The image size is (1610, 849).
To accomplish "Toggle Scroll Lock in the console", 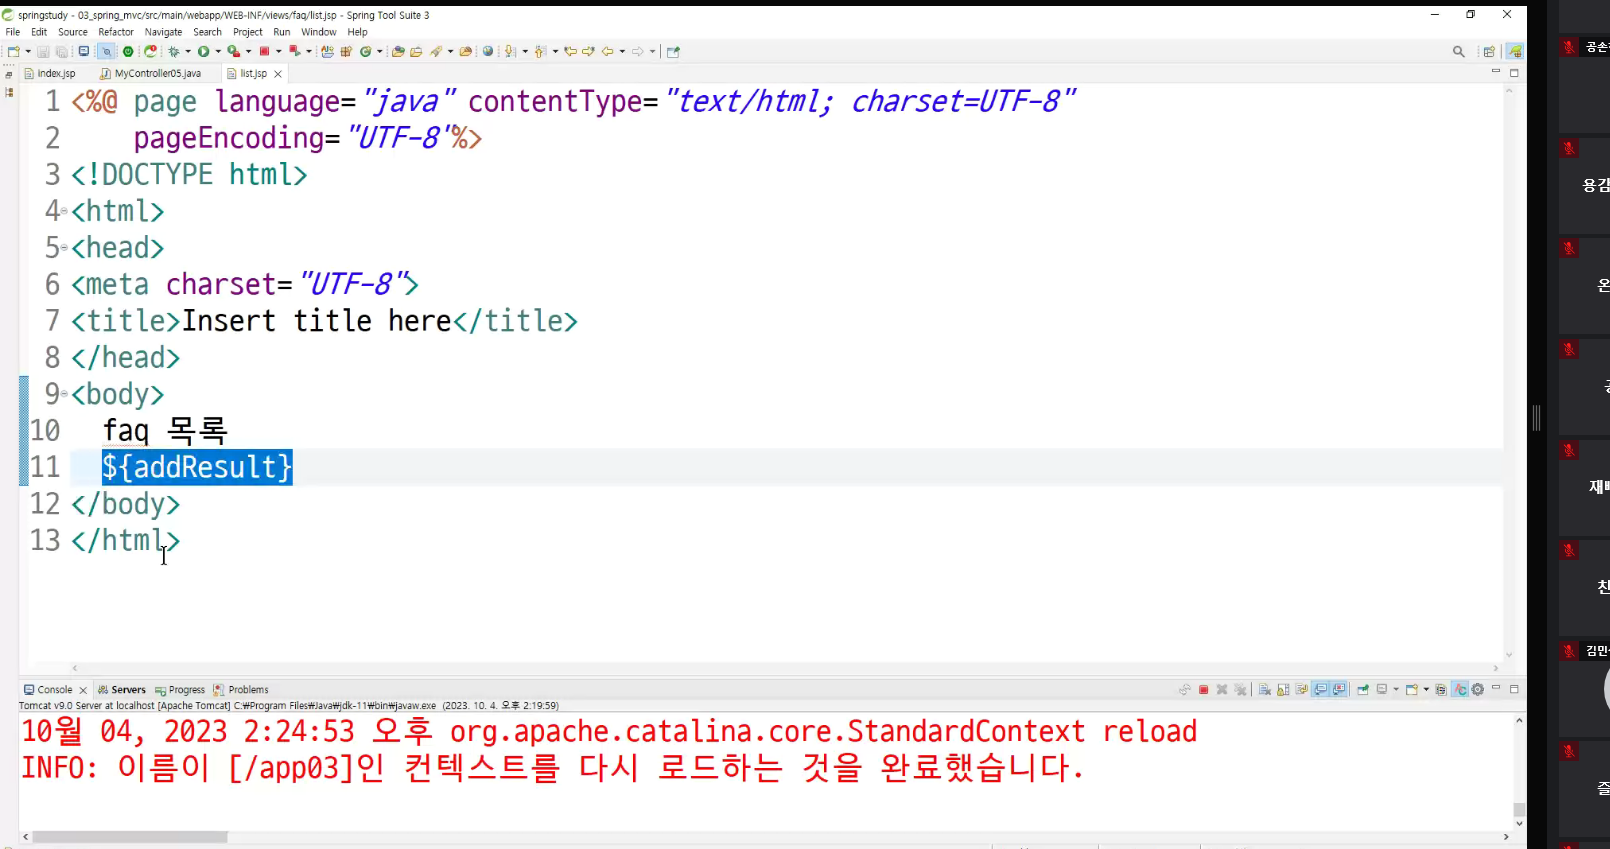I will click(1283, 689).
